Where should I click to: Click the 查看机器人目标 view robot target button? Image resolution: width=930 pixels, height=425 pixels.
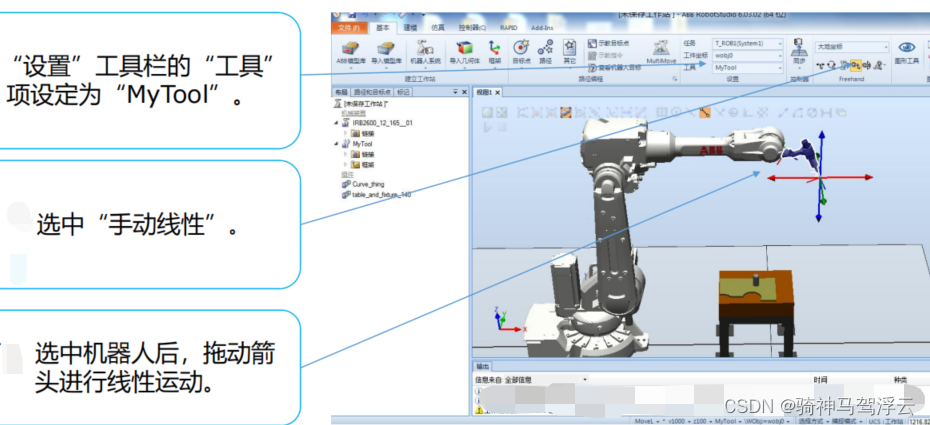(614, 67)
